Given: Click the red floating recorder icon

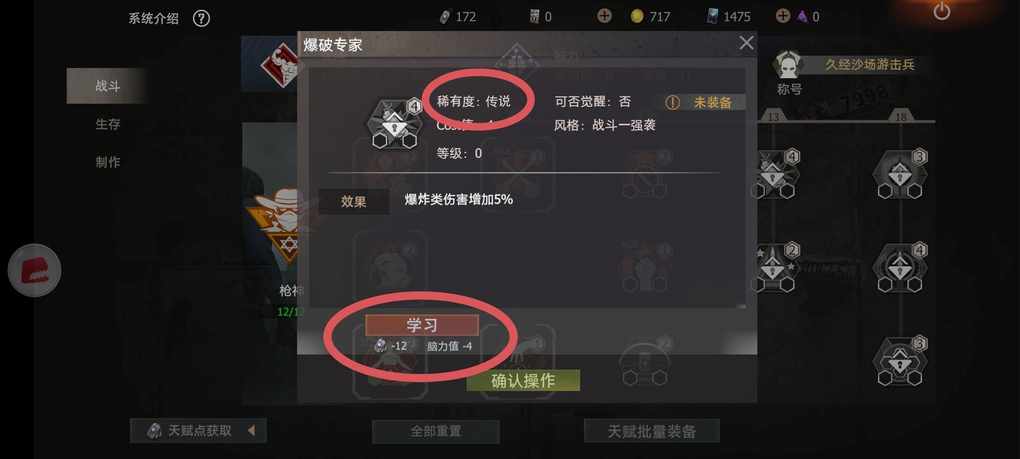Looking at the screenshot, I should pos(34,270).
